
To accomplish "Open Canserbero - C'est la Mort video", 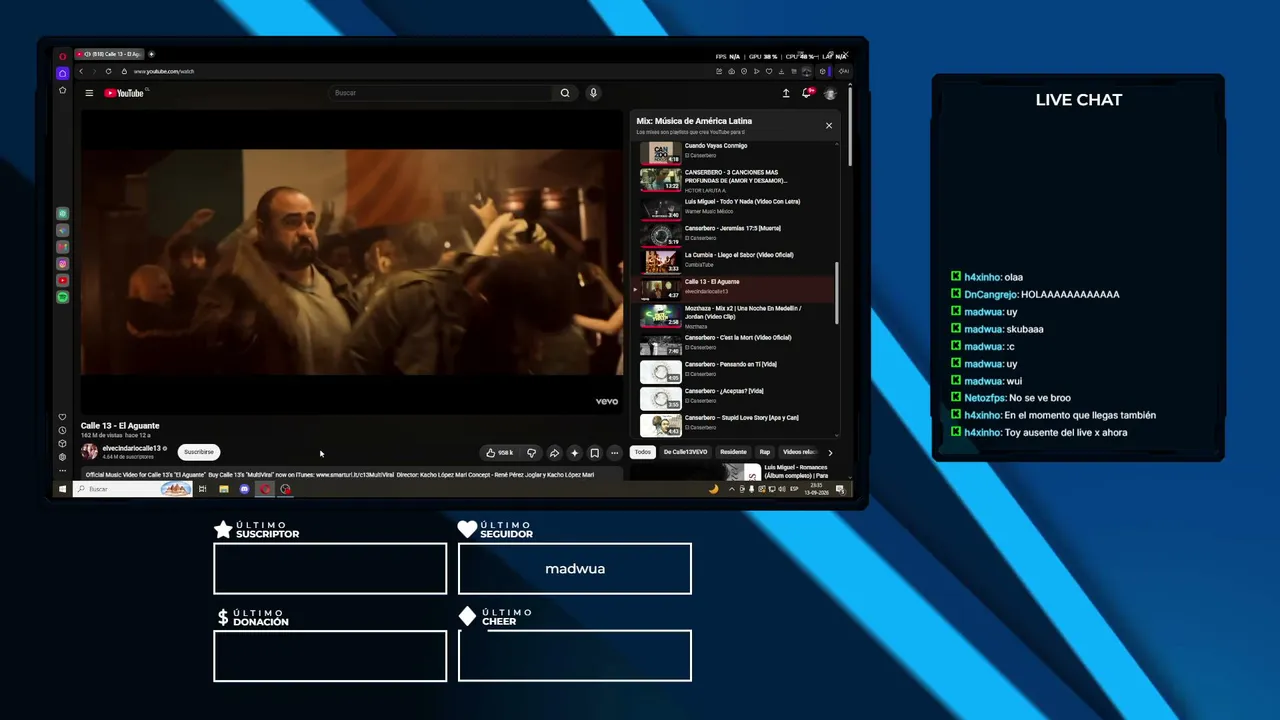I will (735, 344).
